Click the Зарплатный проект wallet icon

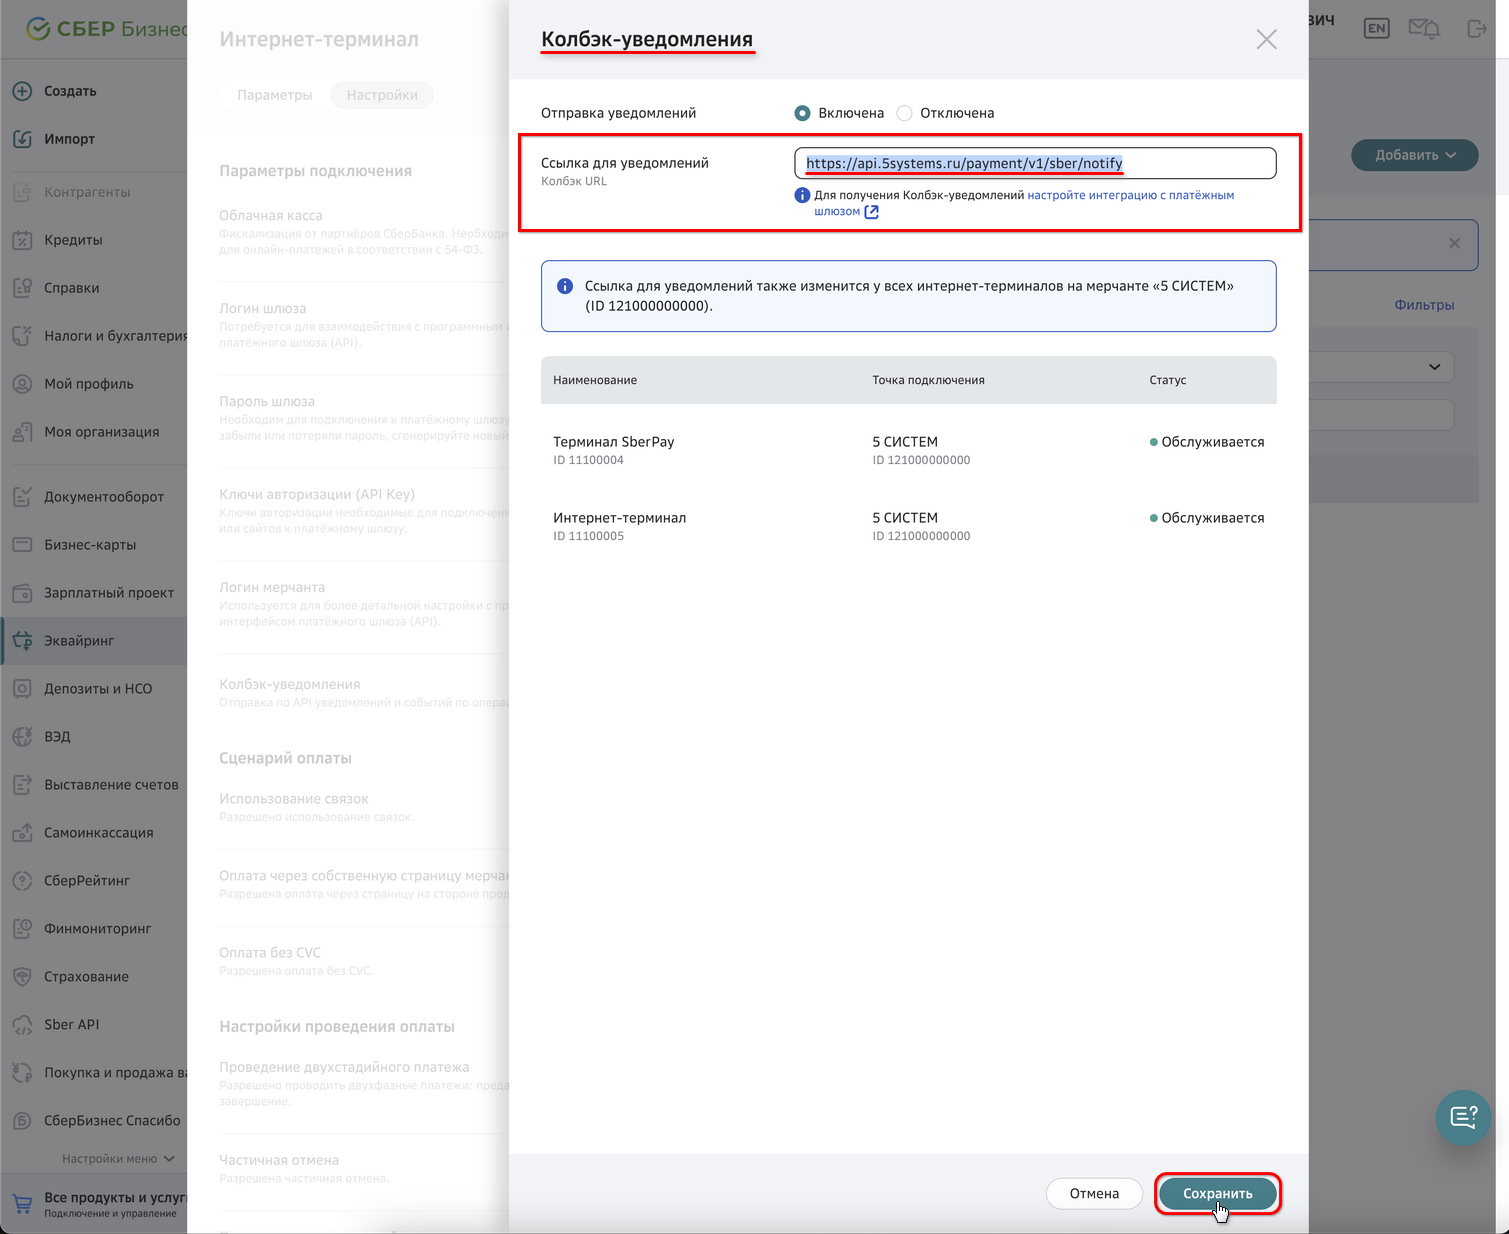tap(22, 593)
